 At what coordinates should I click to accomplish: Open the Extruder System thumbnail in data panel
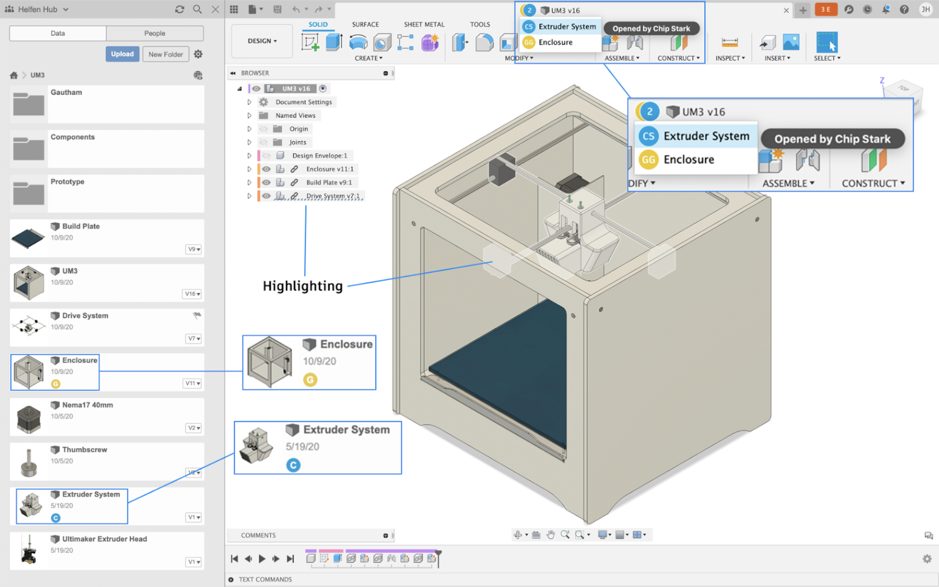(28, 505)
